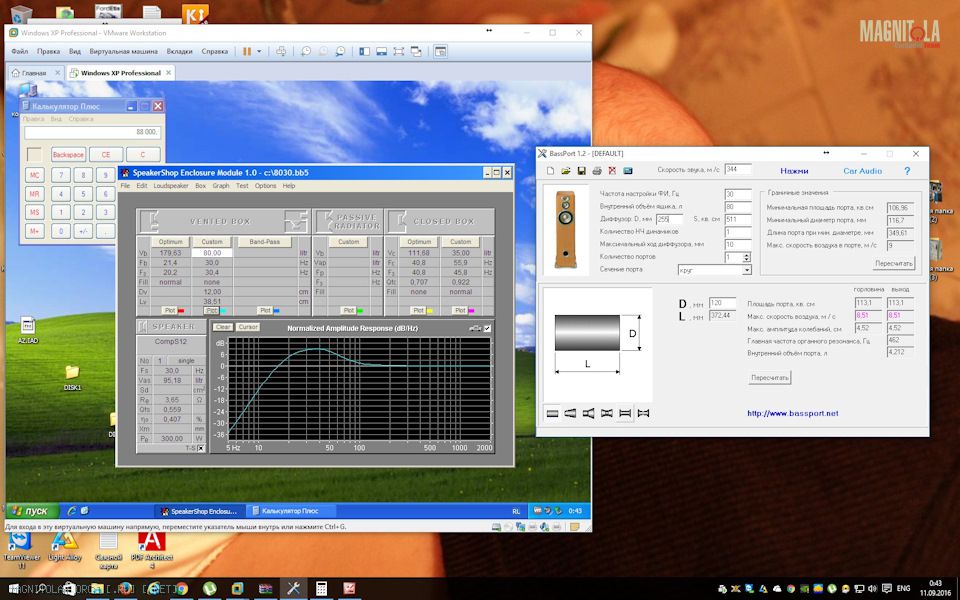The image size is (960, 600).
Task: Click the floor-standing speaker image in BassPort
Action: click(566, 229)
